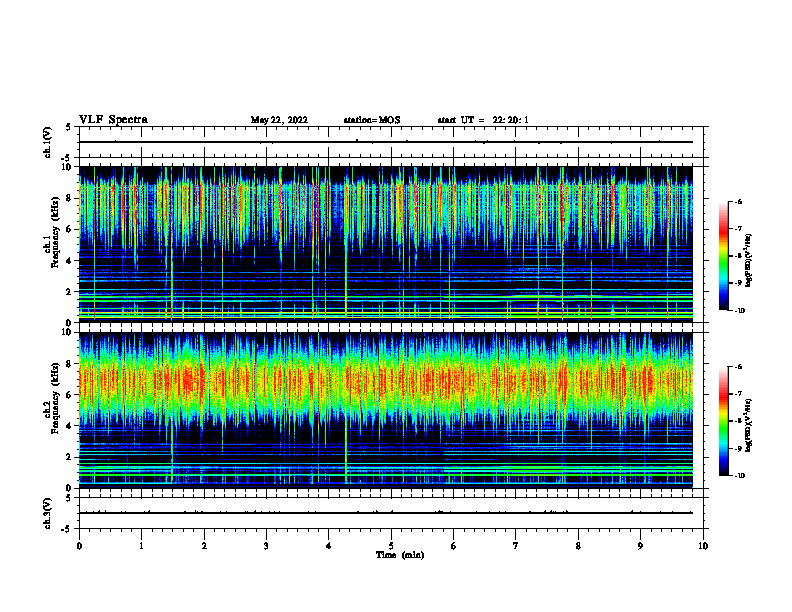Click the "7" tick on the time axis

coord(516,546)
